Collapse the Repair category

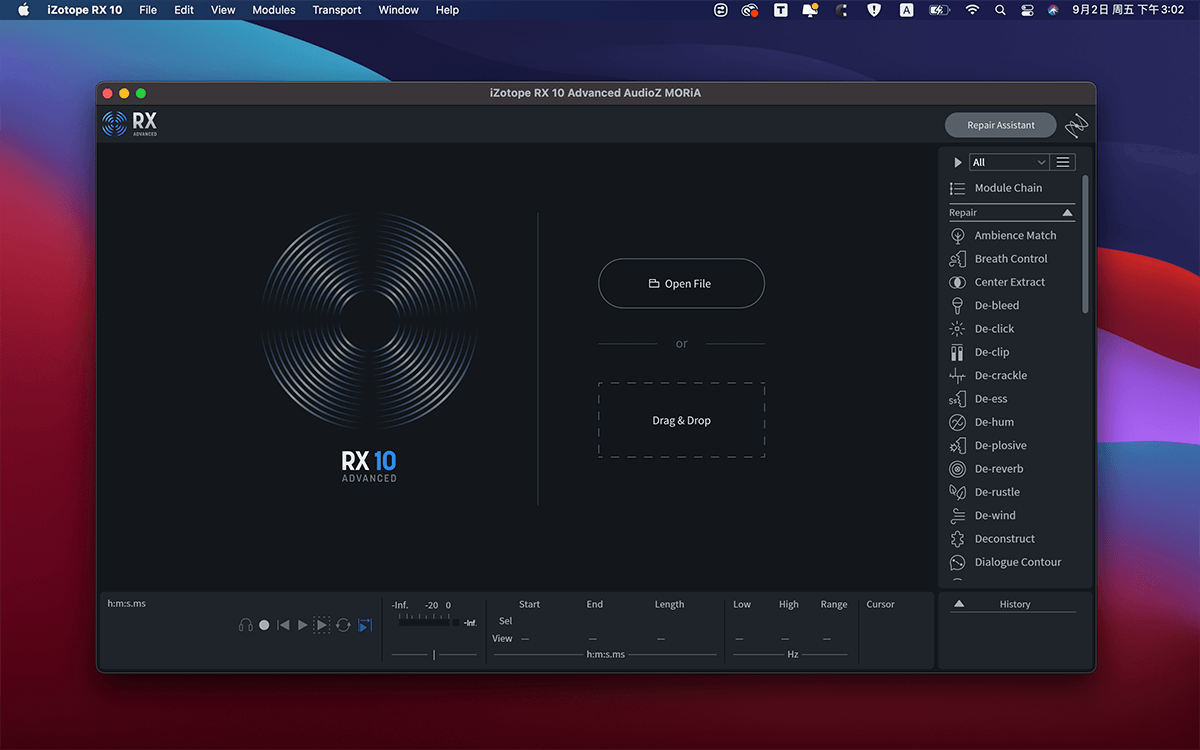pyautogui.click(x=1067, y=213)
